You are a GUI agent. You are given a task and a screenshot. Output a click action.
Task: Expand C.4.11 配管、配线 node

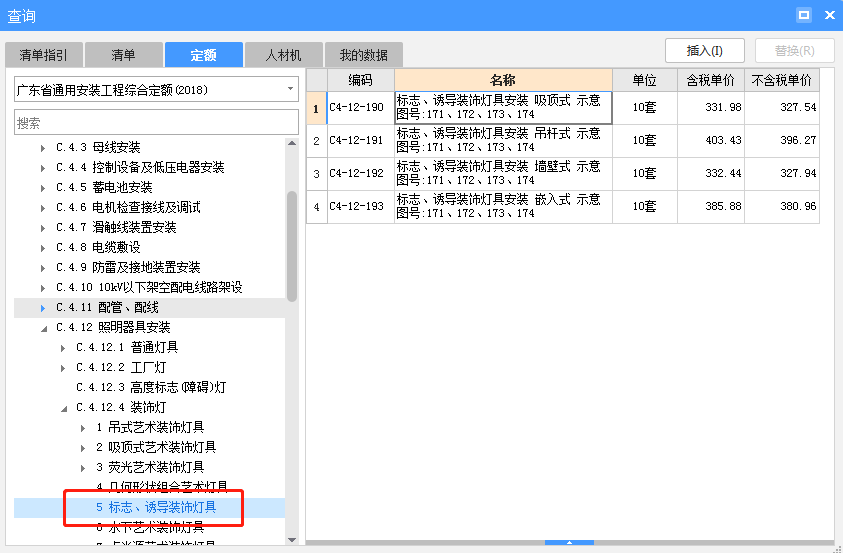[x=43, y=308]
